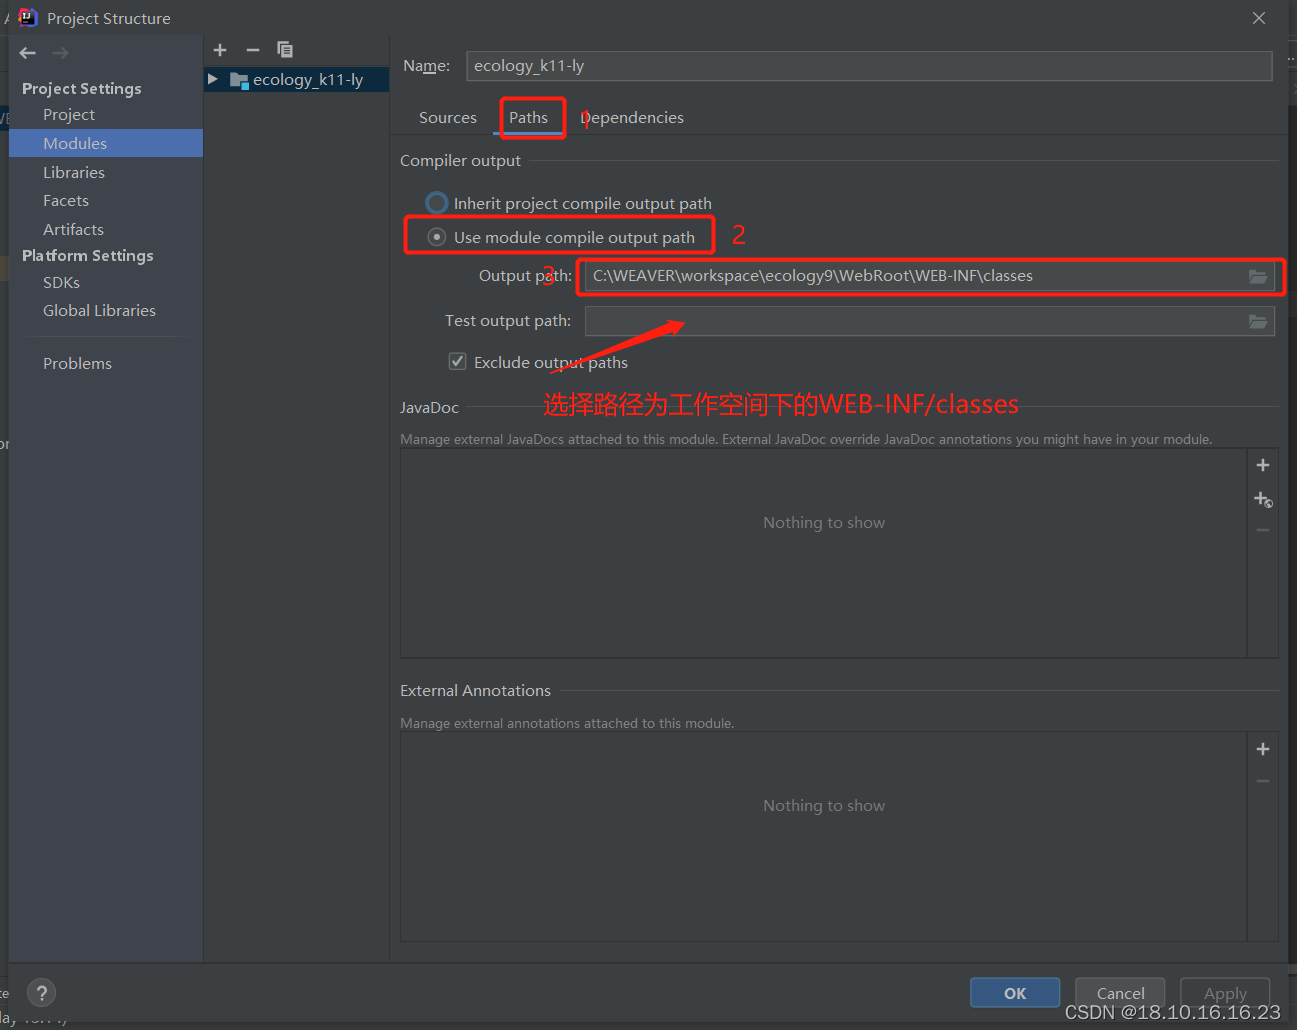
Task: Add JavaDoc URL with plus-globe icon
Action: 1263,499
